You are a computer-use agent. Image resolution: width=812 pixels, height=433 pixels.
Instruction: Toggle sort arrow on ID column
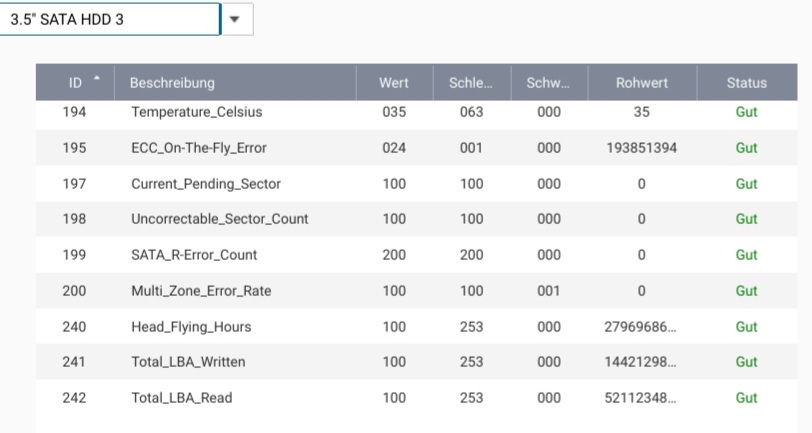96,80
